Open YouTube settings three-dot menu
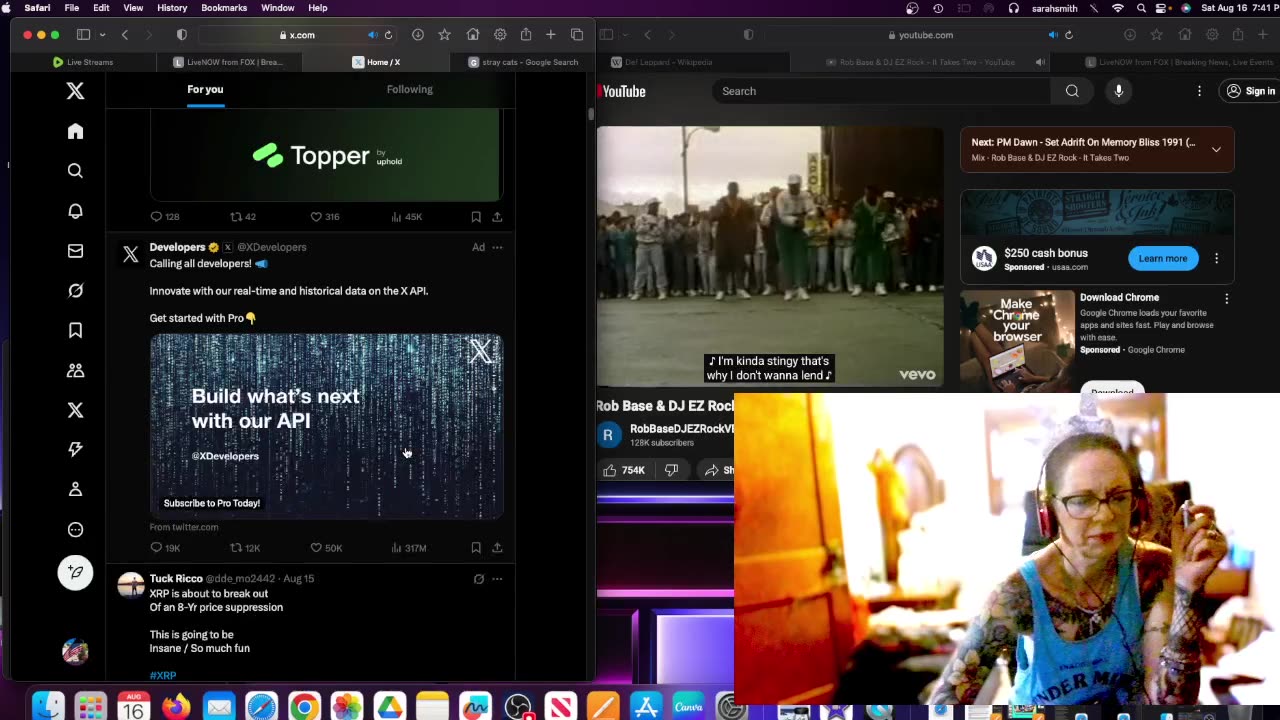This screenshot has height=720, width=1280. click(1199, 91)
